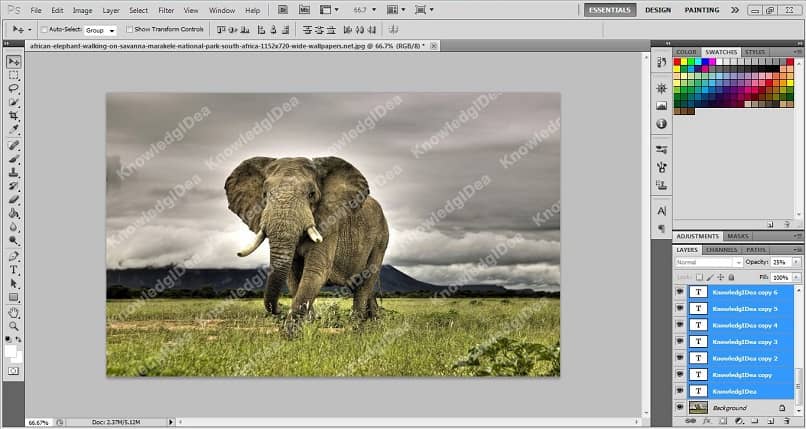Enable the Auto-Select checkbox

click(x=44, y=30)
